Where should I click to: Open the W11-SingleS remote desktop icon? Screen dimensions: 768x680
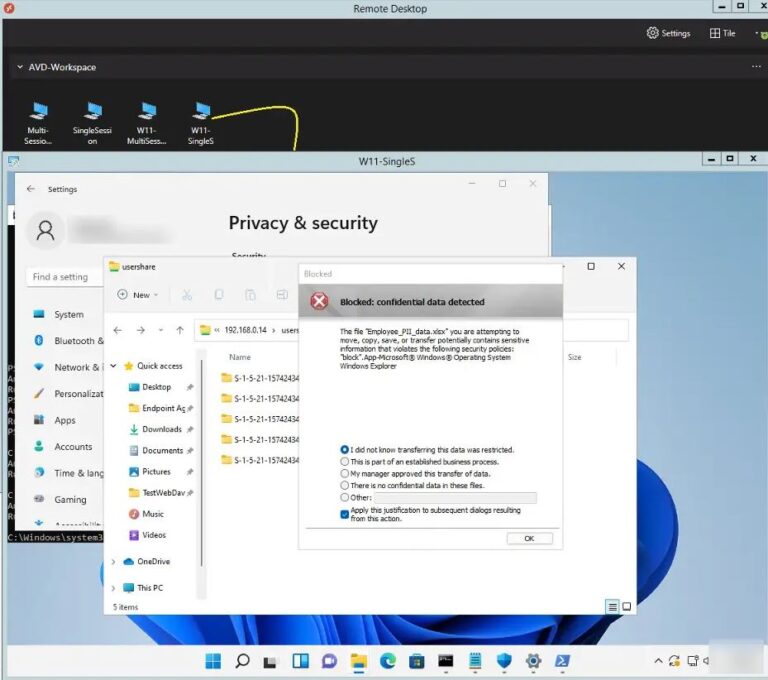click(x=201, y=123)
